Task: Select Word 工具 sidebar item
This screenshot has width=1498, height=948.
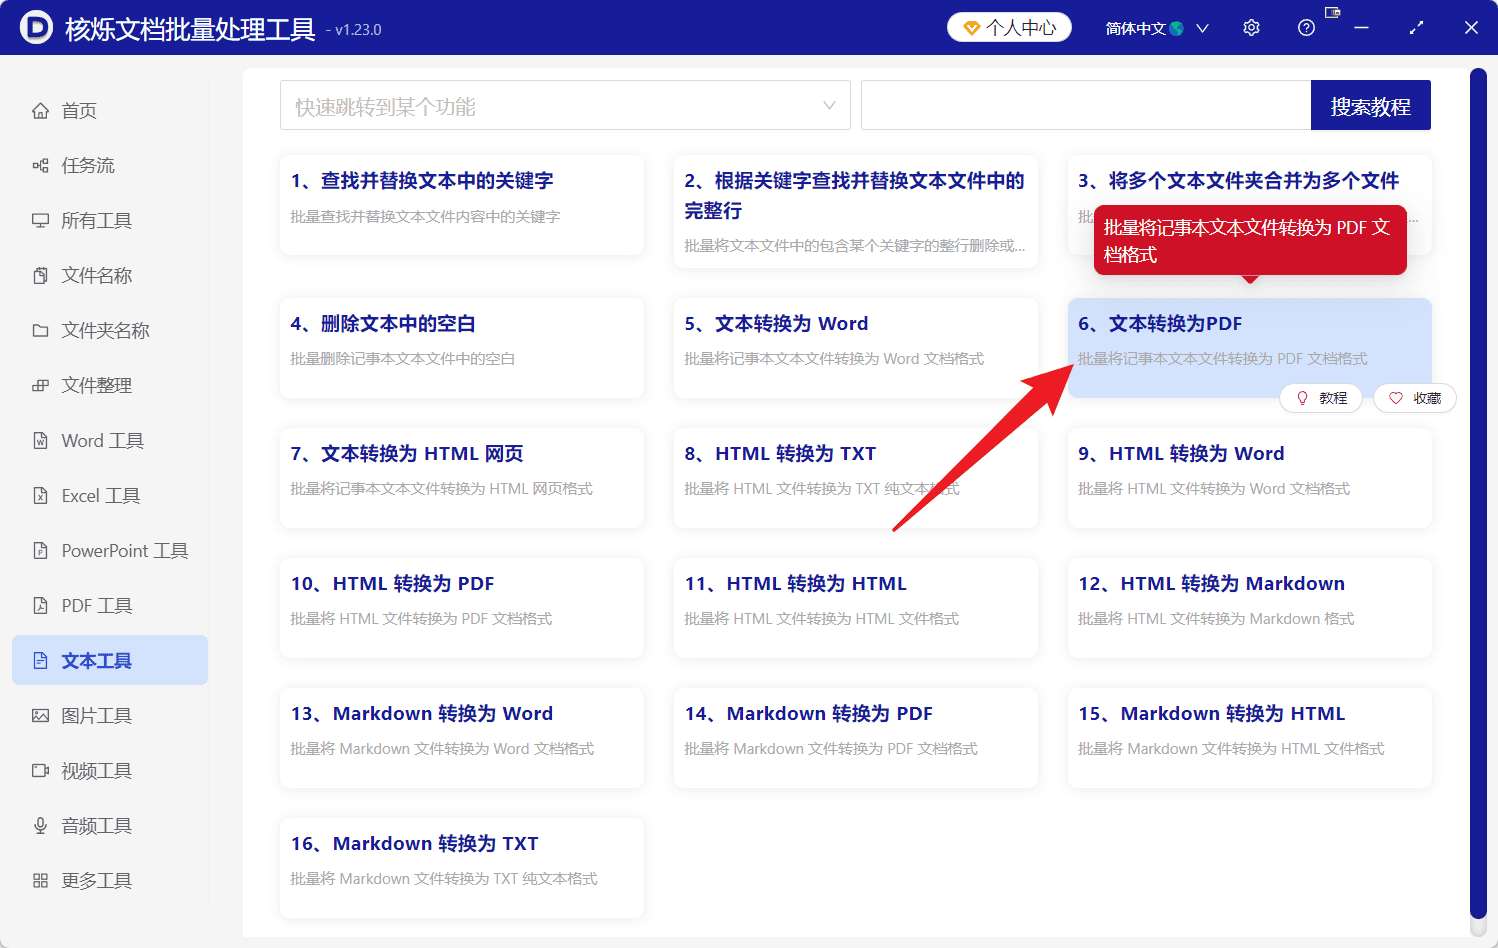Action: pos(110,440)
